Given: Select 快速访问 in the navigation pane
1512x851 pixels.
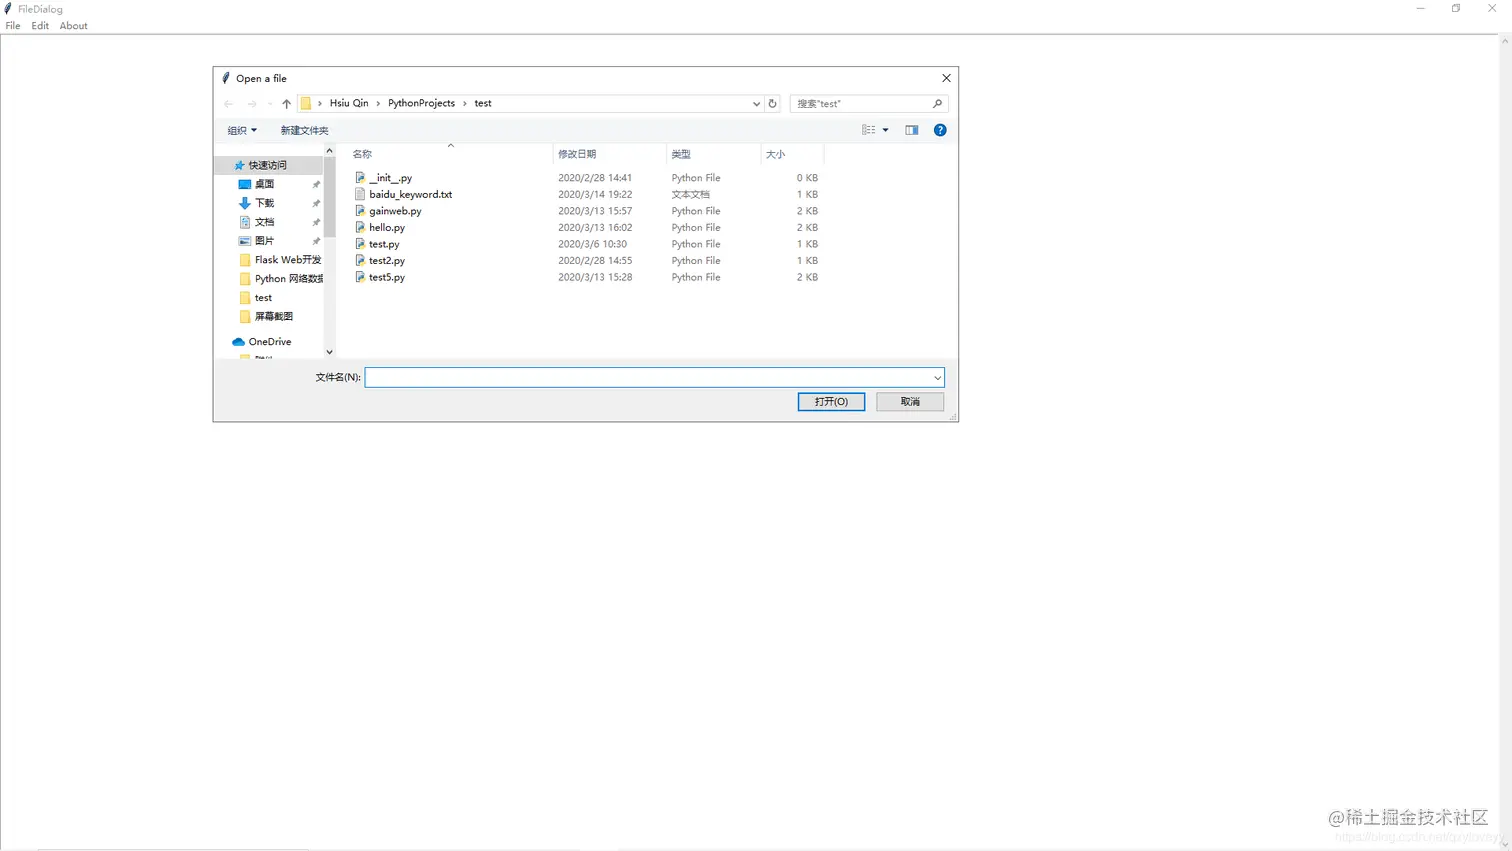Looking at the screenshot, I should [268, 165].
